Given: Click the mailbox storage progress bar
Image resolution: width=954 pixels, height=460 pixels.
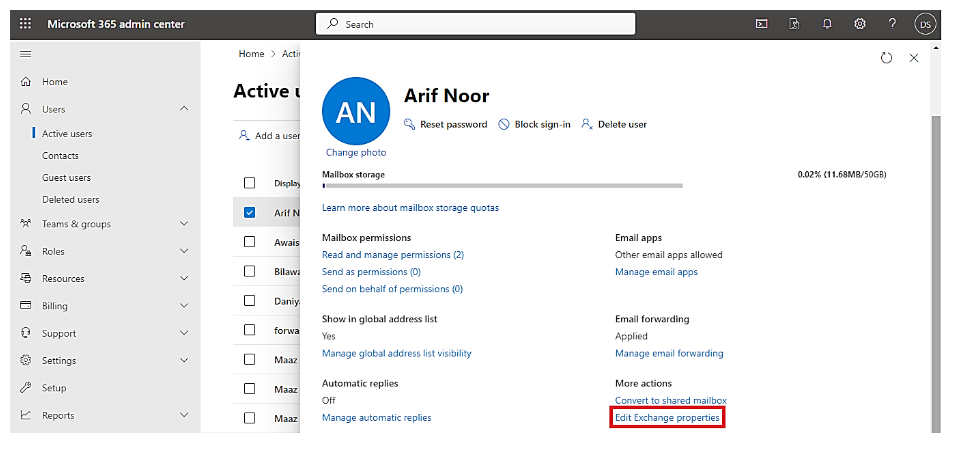Looking at the screenshot, I should click(502, 186).
